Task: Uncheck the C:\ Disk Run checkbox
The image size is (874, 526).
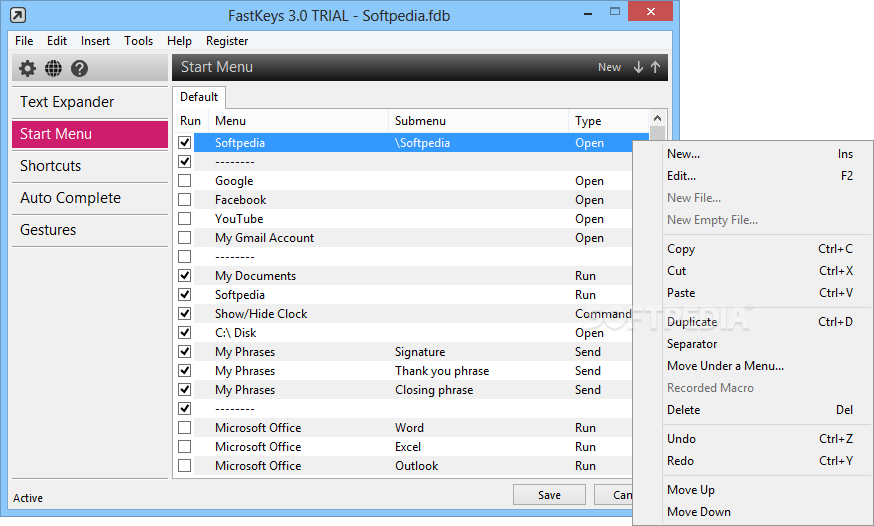Action: pos(184,333)
